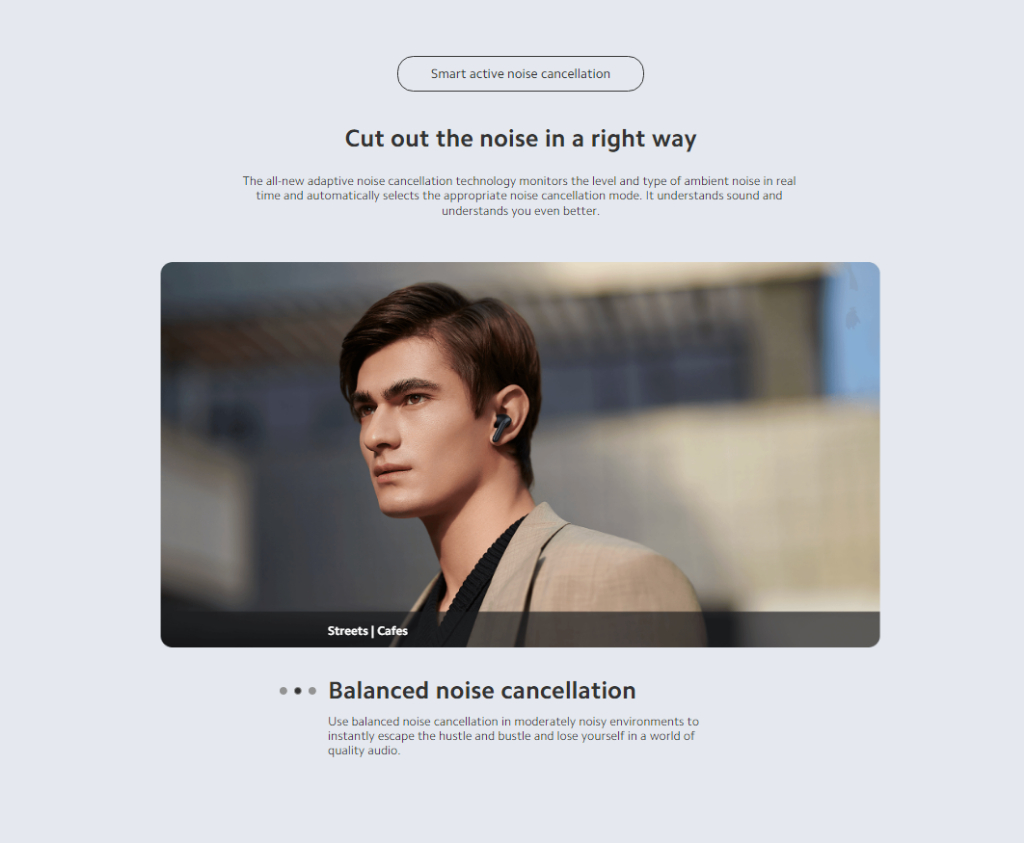Screen dimensions: 1024x843
Task: Click the word Cafes in the caption
Action: pos(392,631)
